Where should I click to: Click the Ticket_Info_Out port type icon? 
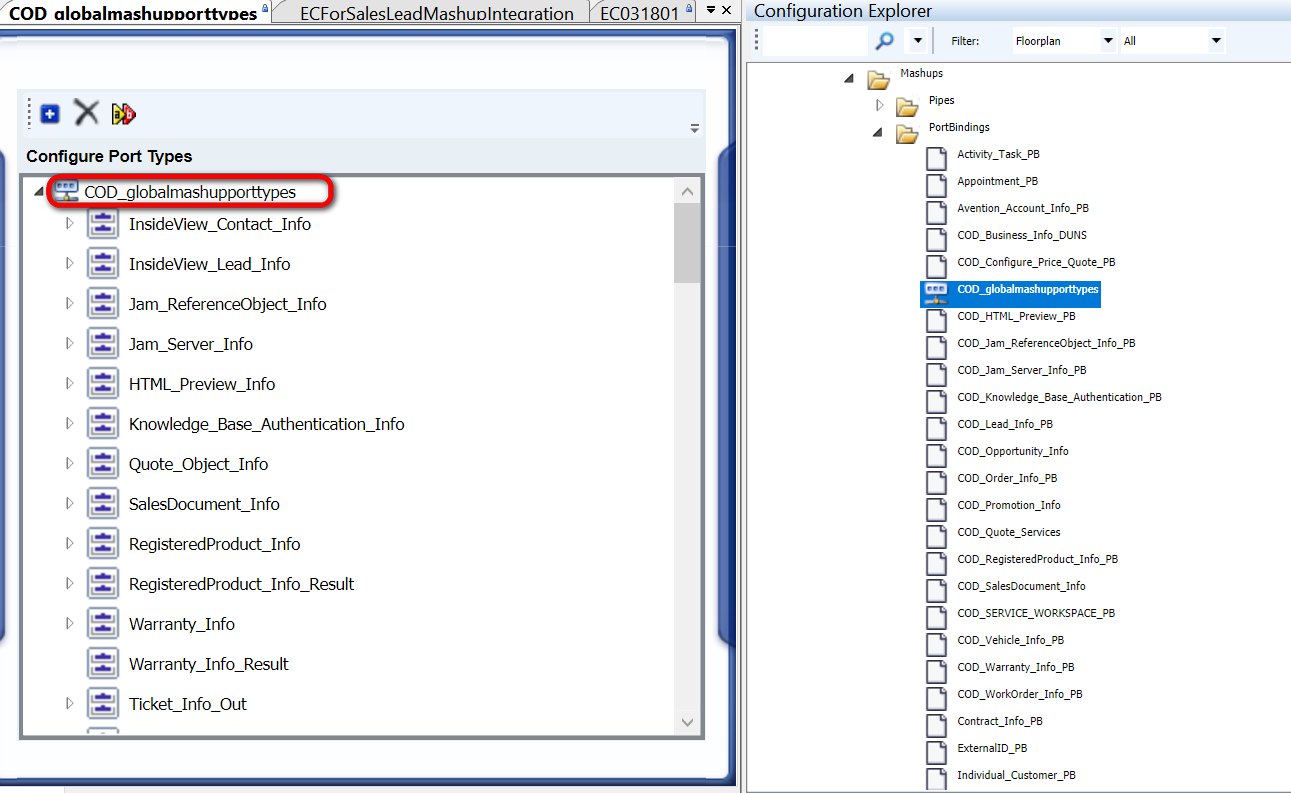103,704
